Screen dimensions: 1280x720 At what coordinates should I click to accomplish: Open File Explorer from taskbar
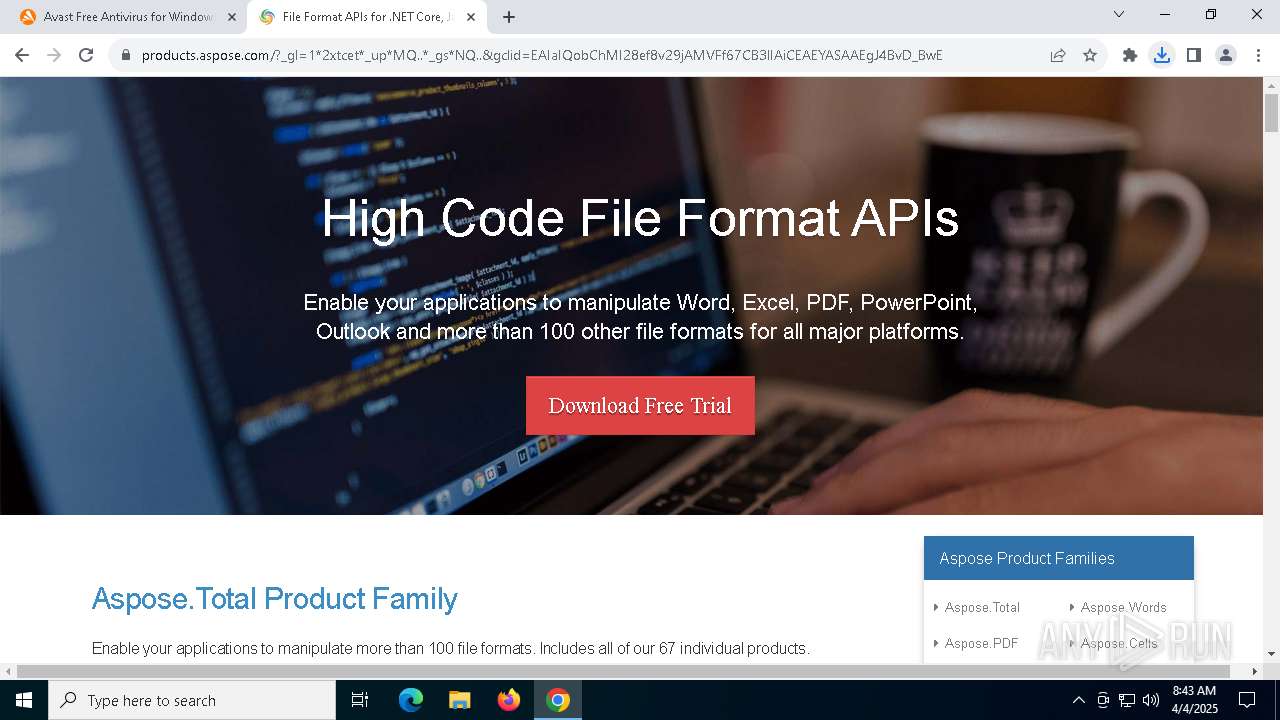(x=460, y=700)
